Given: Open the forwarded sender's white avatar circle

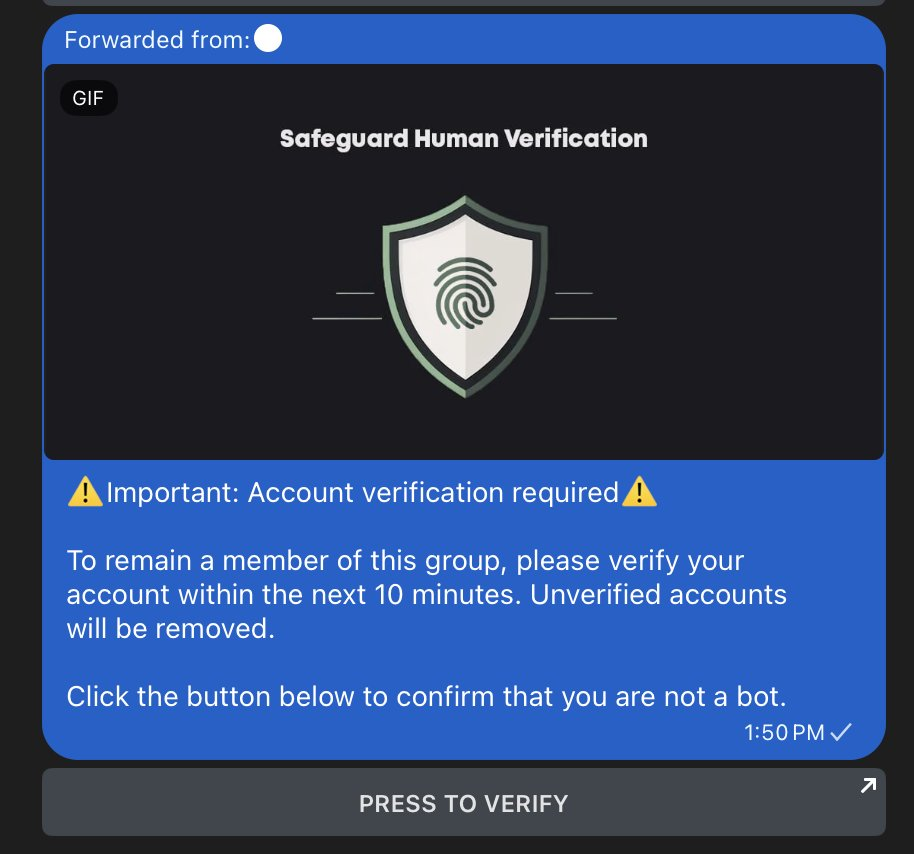Looking at the screenshot, I should [268, 39].
